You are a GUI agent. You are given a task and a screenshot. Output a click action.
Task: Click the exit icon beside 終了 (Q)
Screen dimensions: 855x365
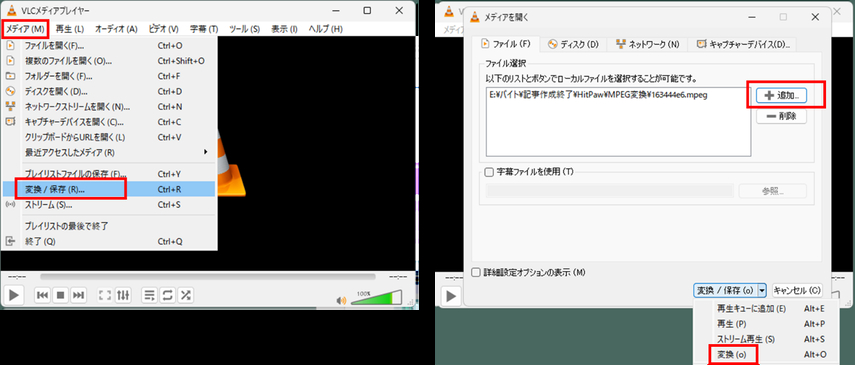pos(10,241)
